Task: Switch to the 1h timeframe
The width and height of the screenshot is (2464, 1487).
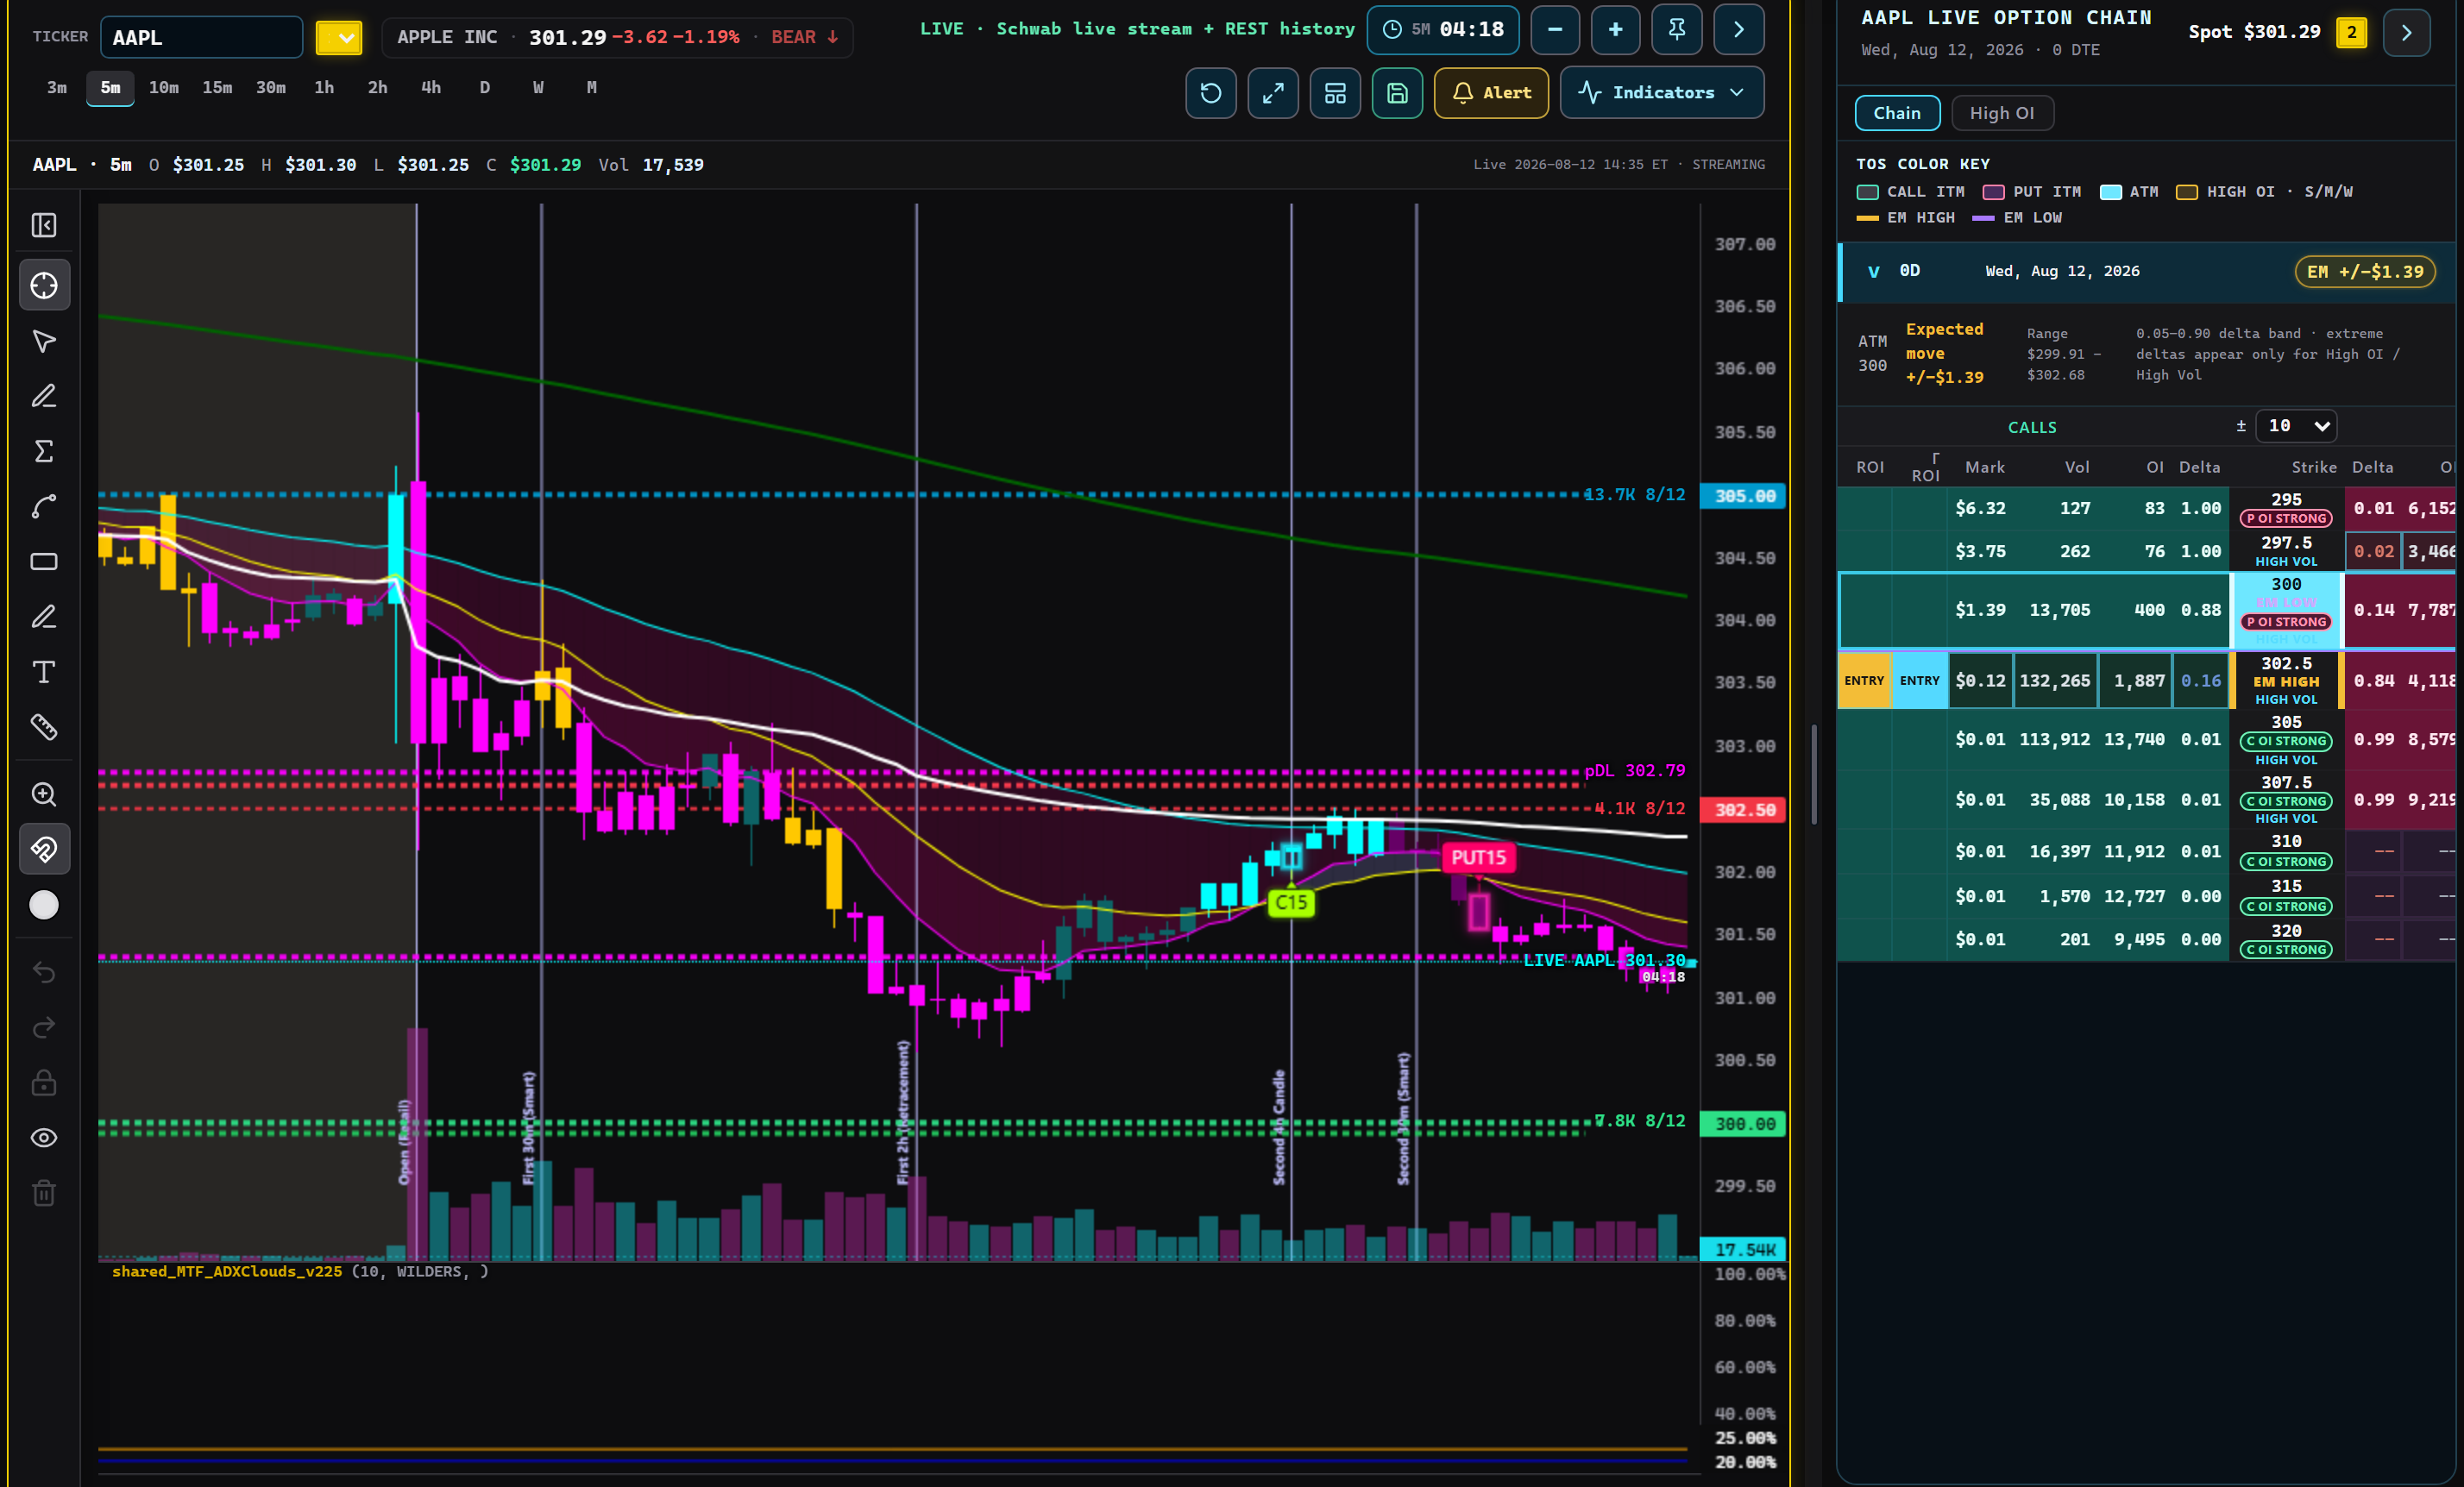Action: (x=324, y=88)
